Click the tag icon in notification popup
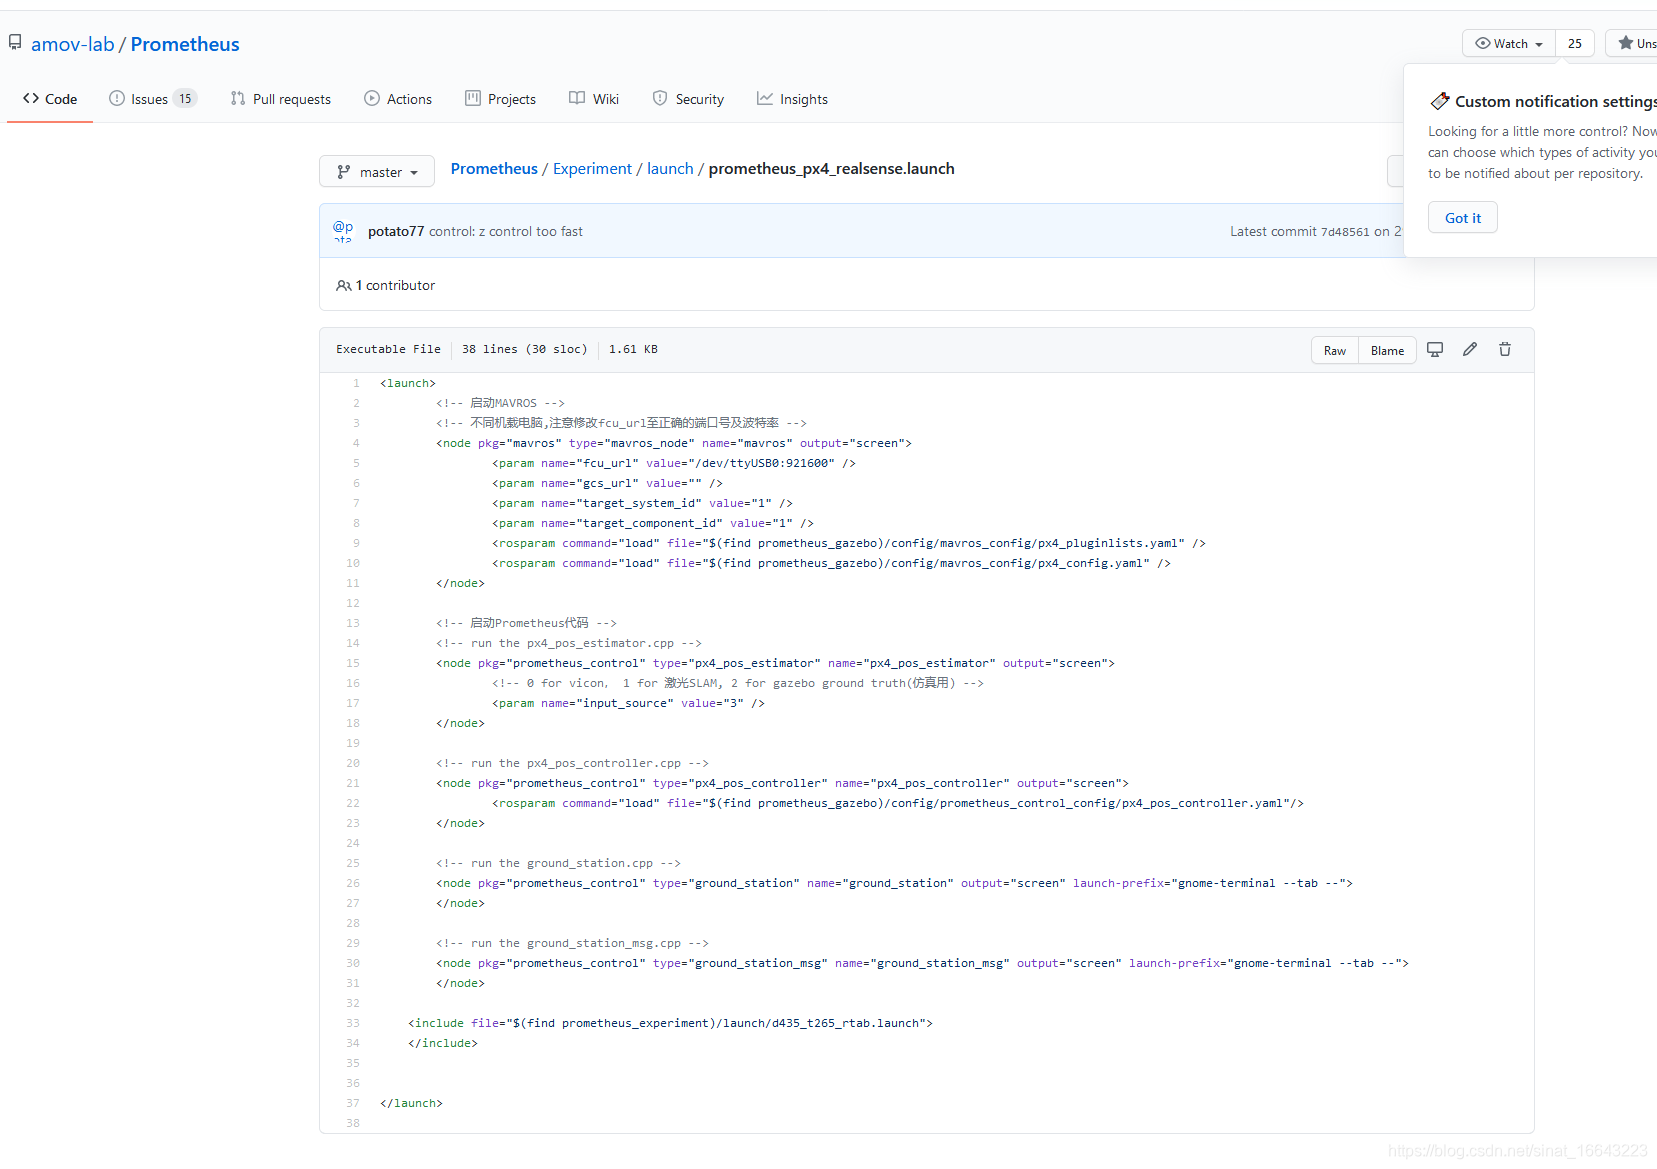Screen dimensions: 1657x1169 pyautogui.click(x=1440, y=101)
